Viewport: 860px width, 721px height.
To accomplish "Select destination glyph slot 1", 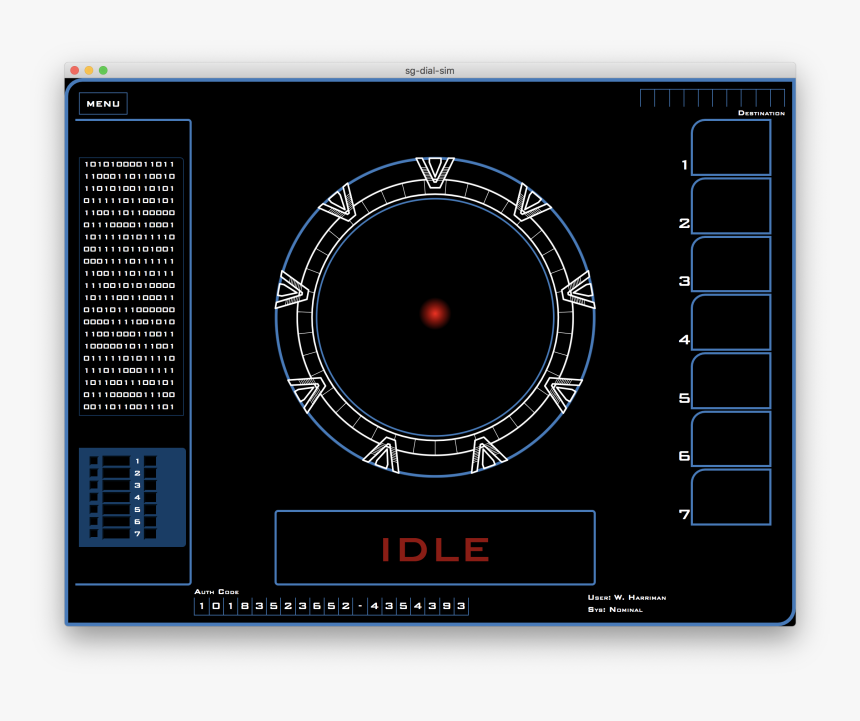I will click(731, 148).
